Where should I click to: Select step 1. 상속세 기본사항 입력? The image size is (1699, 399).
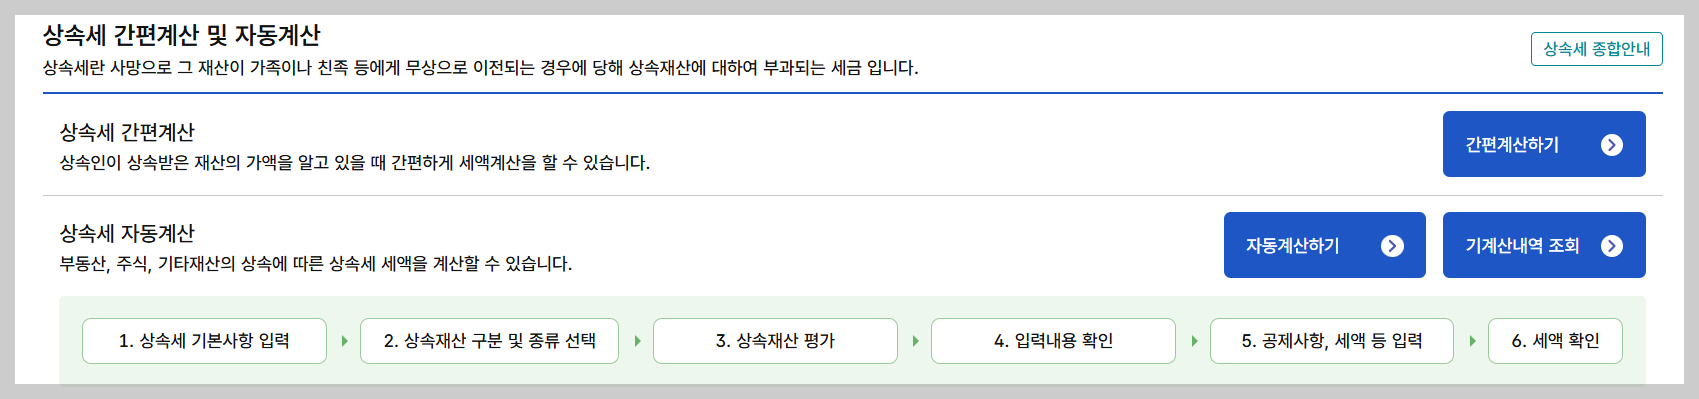point(204,341)
